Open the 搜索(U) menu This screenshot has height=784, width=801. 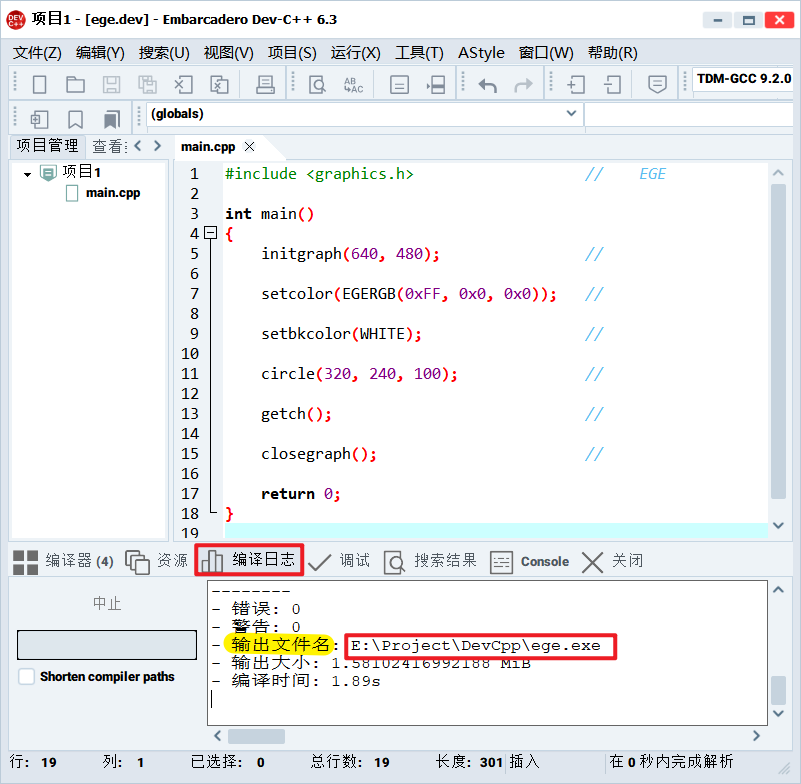click(164, 53)
